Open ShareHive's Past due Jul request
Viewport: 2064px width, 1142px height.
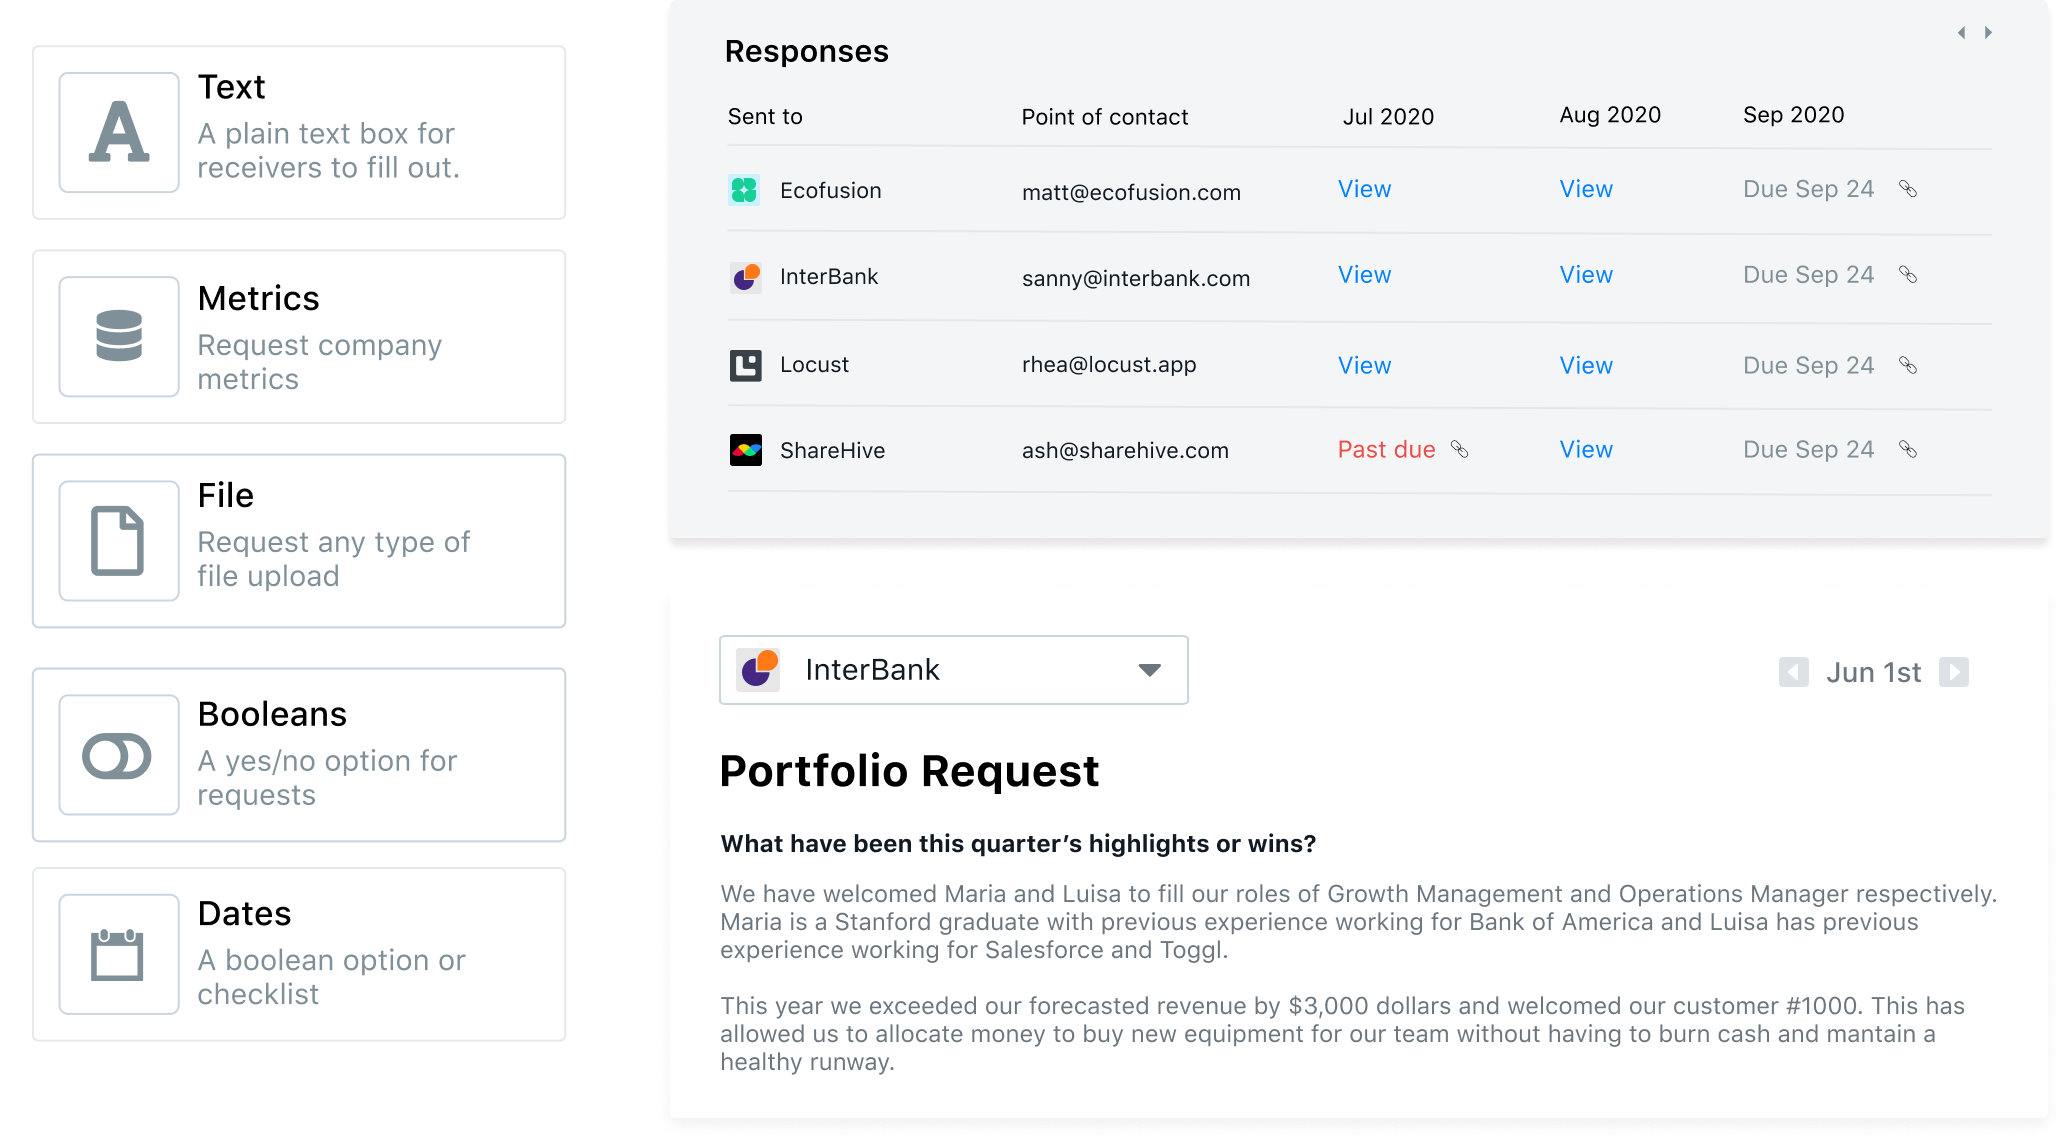[x=1386, y=450]
